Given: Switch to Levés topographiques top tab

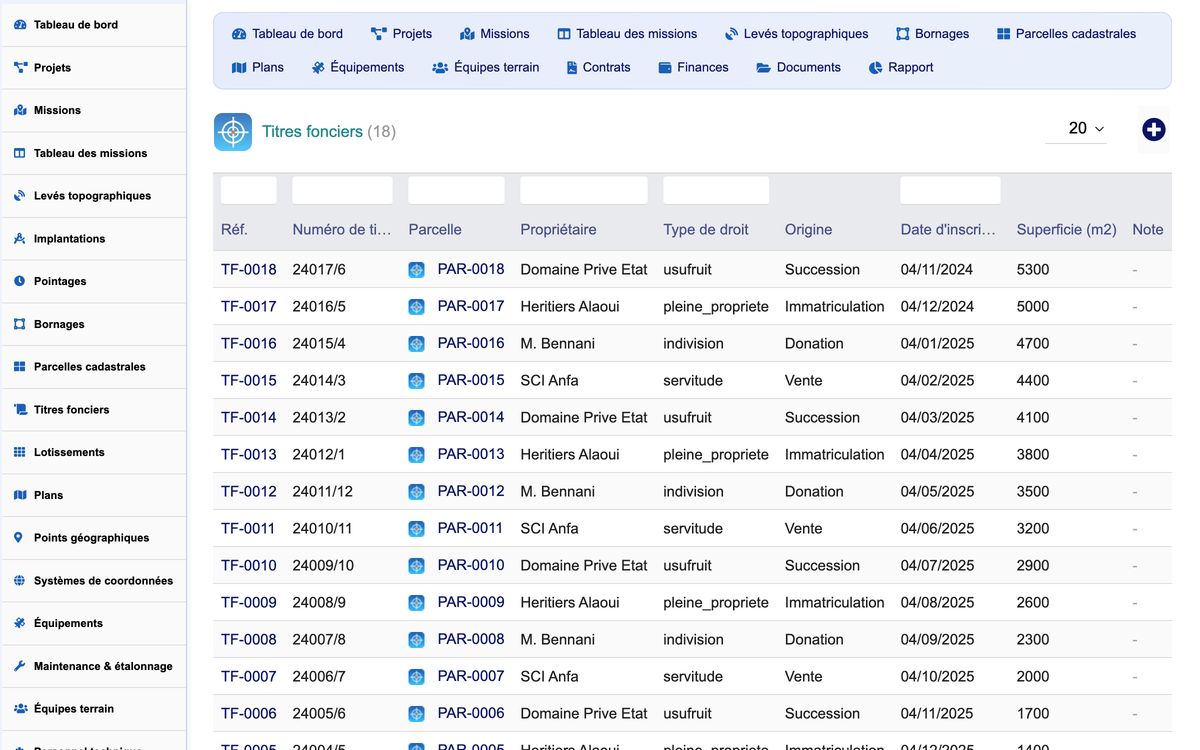Looking at the screenshot, I should [797, 34].
